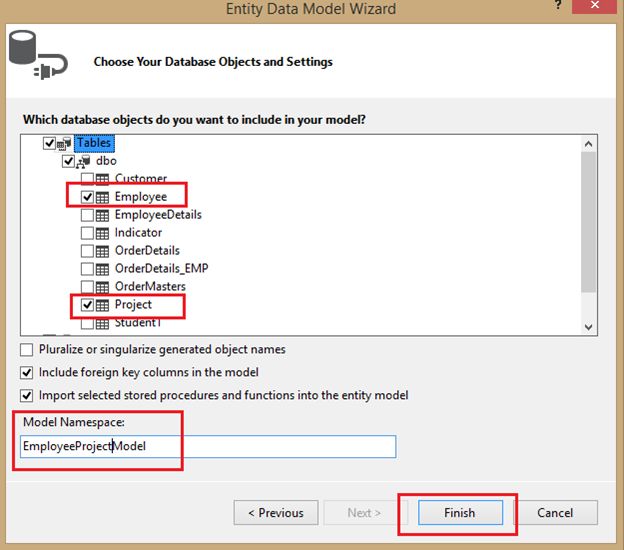The width and height of the screenshot is (624, 550).
Task: Enable pluralize or singularize object names
Action: pyautogui.click(x=27, y=350)
